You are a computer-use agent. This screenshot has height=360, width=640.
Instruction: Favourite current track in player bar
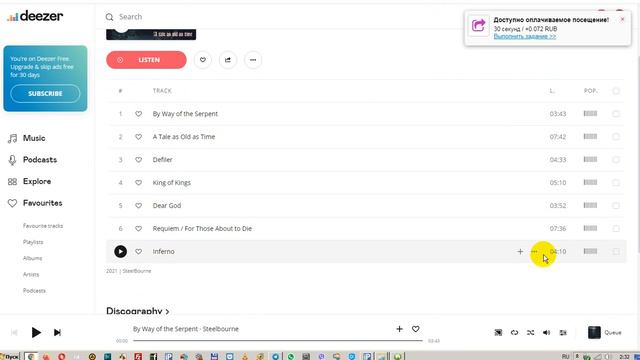coord(416,329)
